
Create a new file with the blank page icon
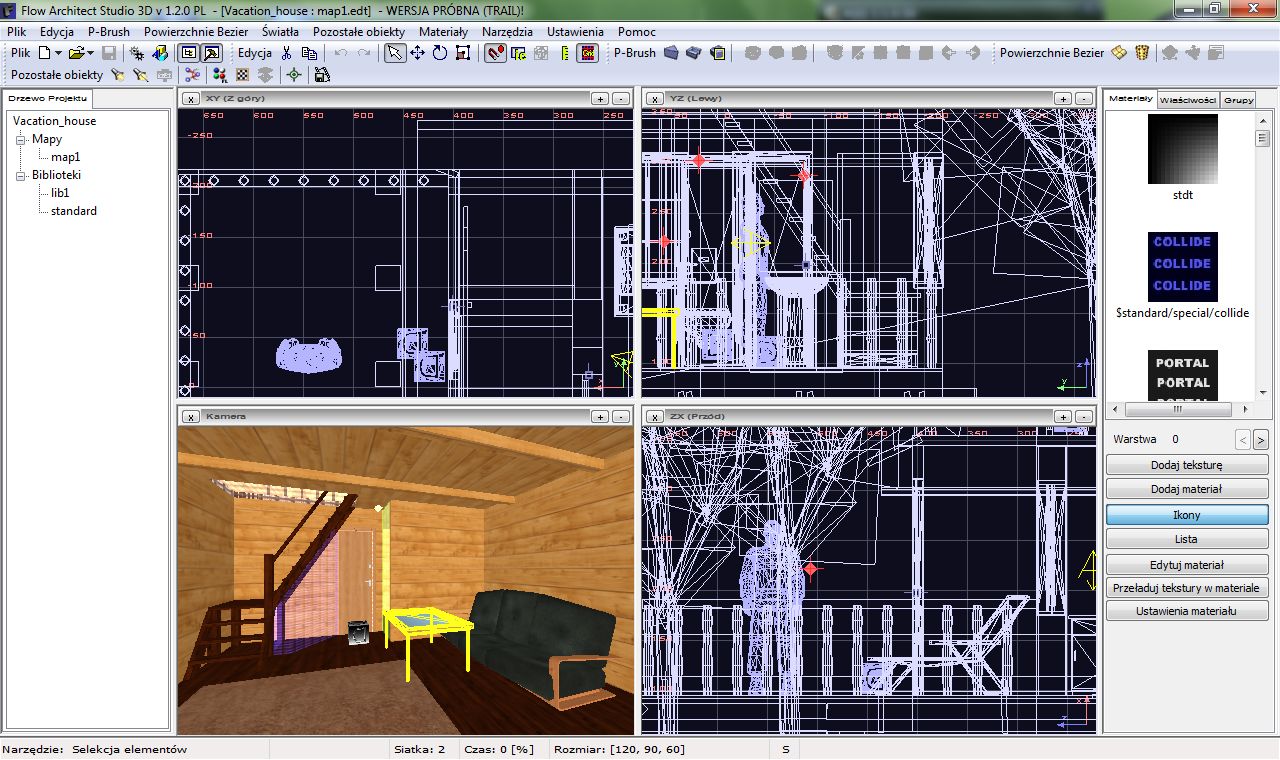46,53
